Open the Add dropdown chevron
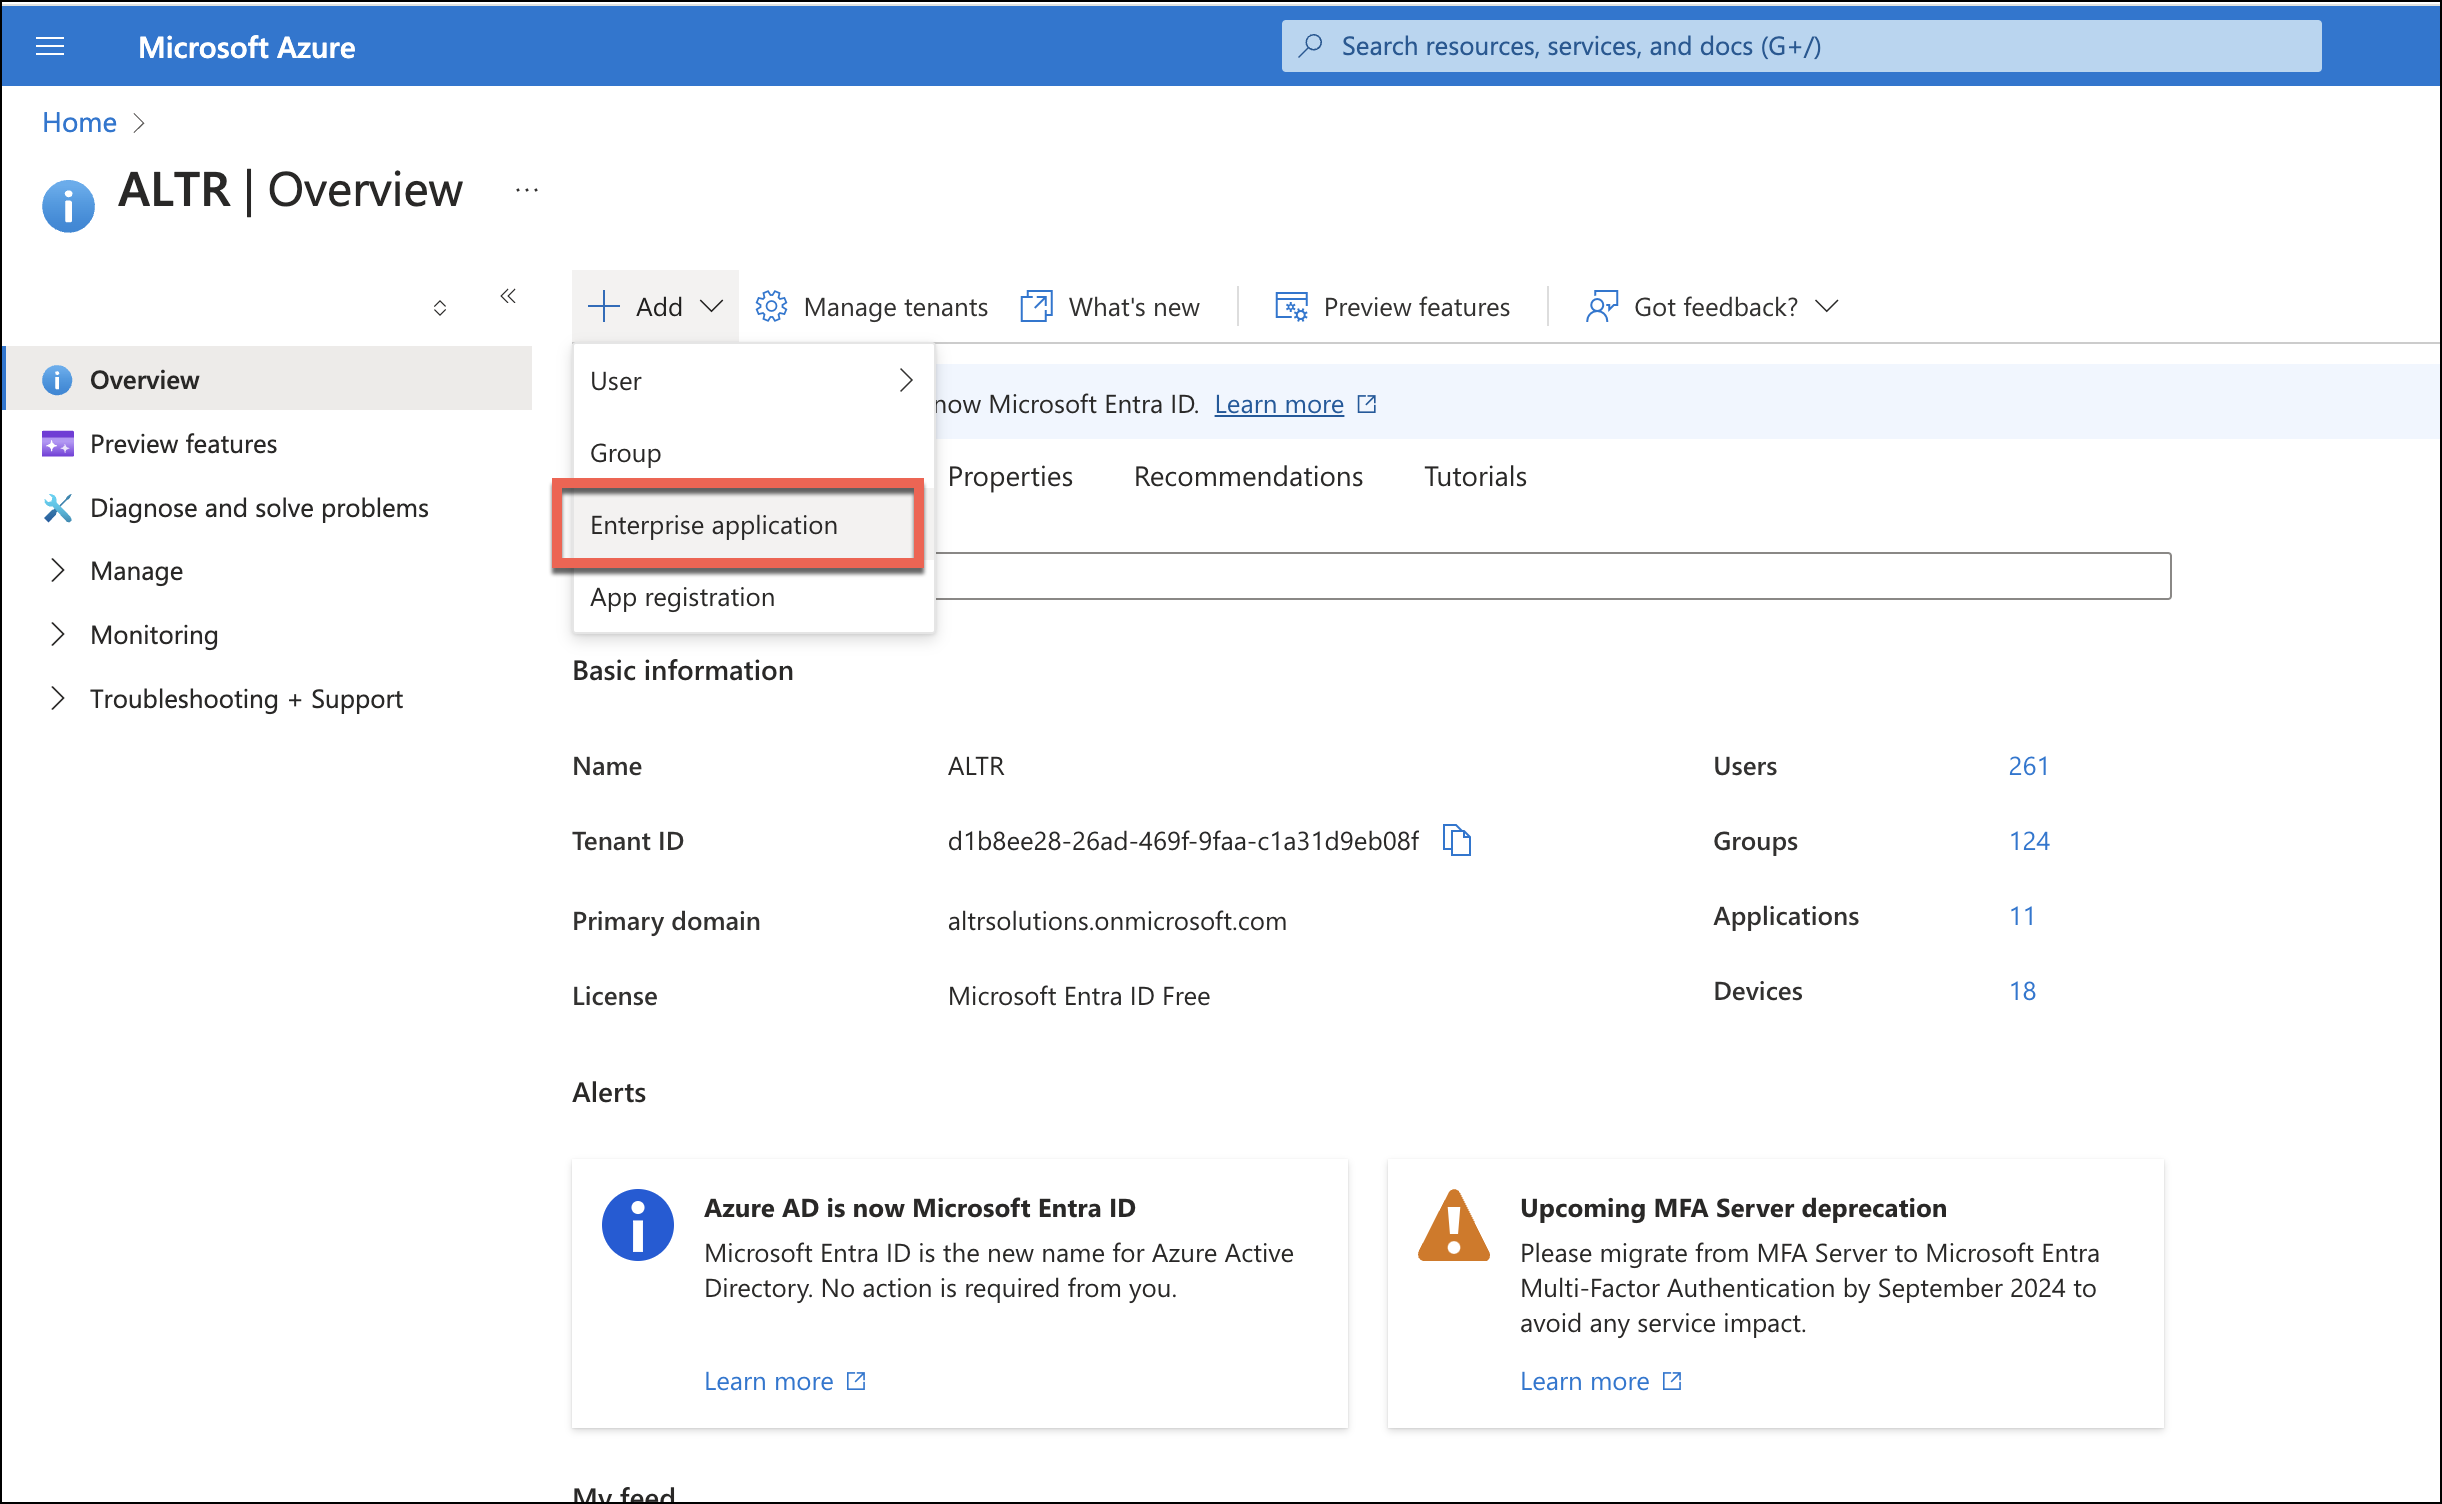The image size is (2442, 1504). [711, 306]
